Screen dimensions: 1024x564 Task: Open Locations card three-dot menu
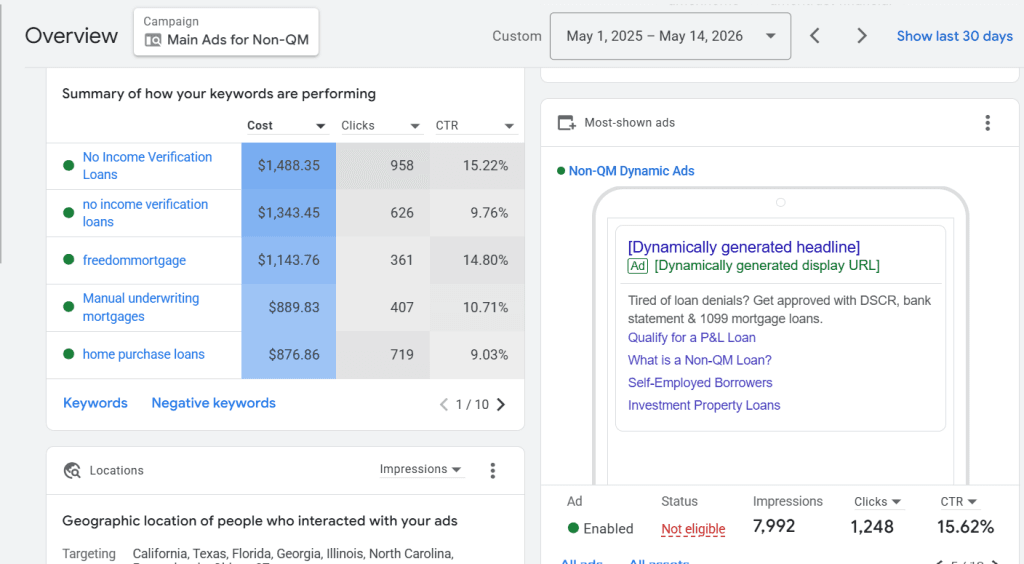pos(492,471)
